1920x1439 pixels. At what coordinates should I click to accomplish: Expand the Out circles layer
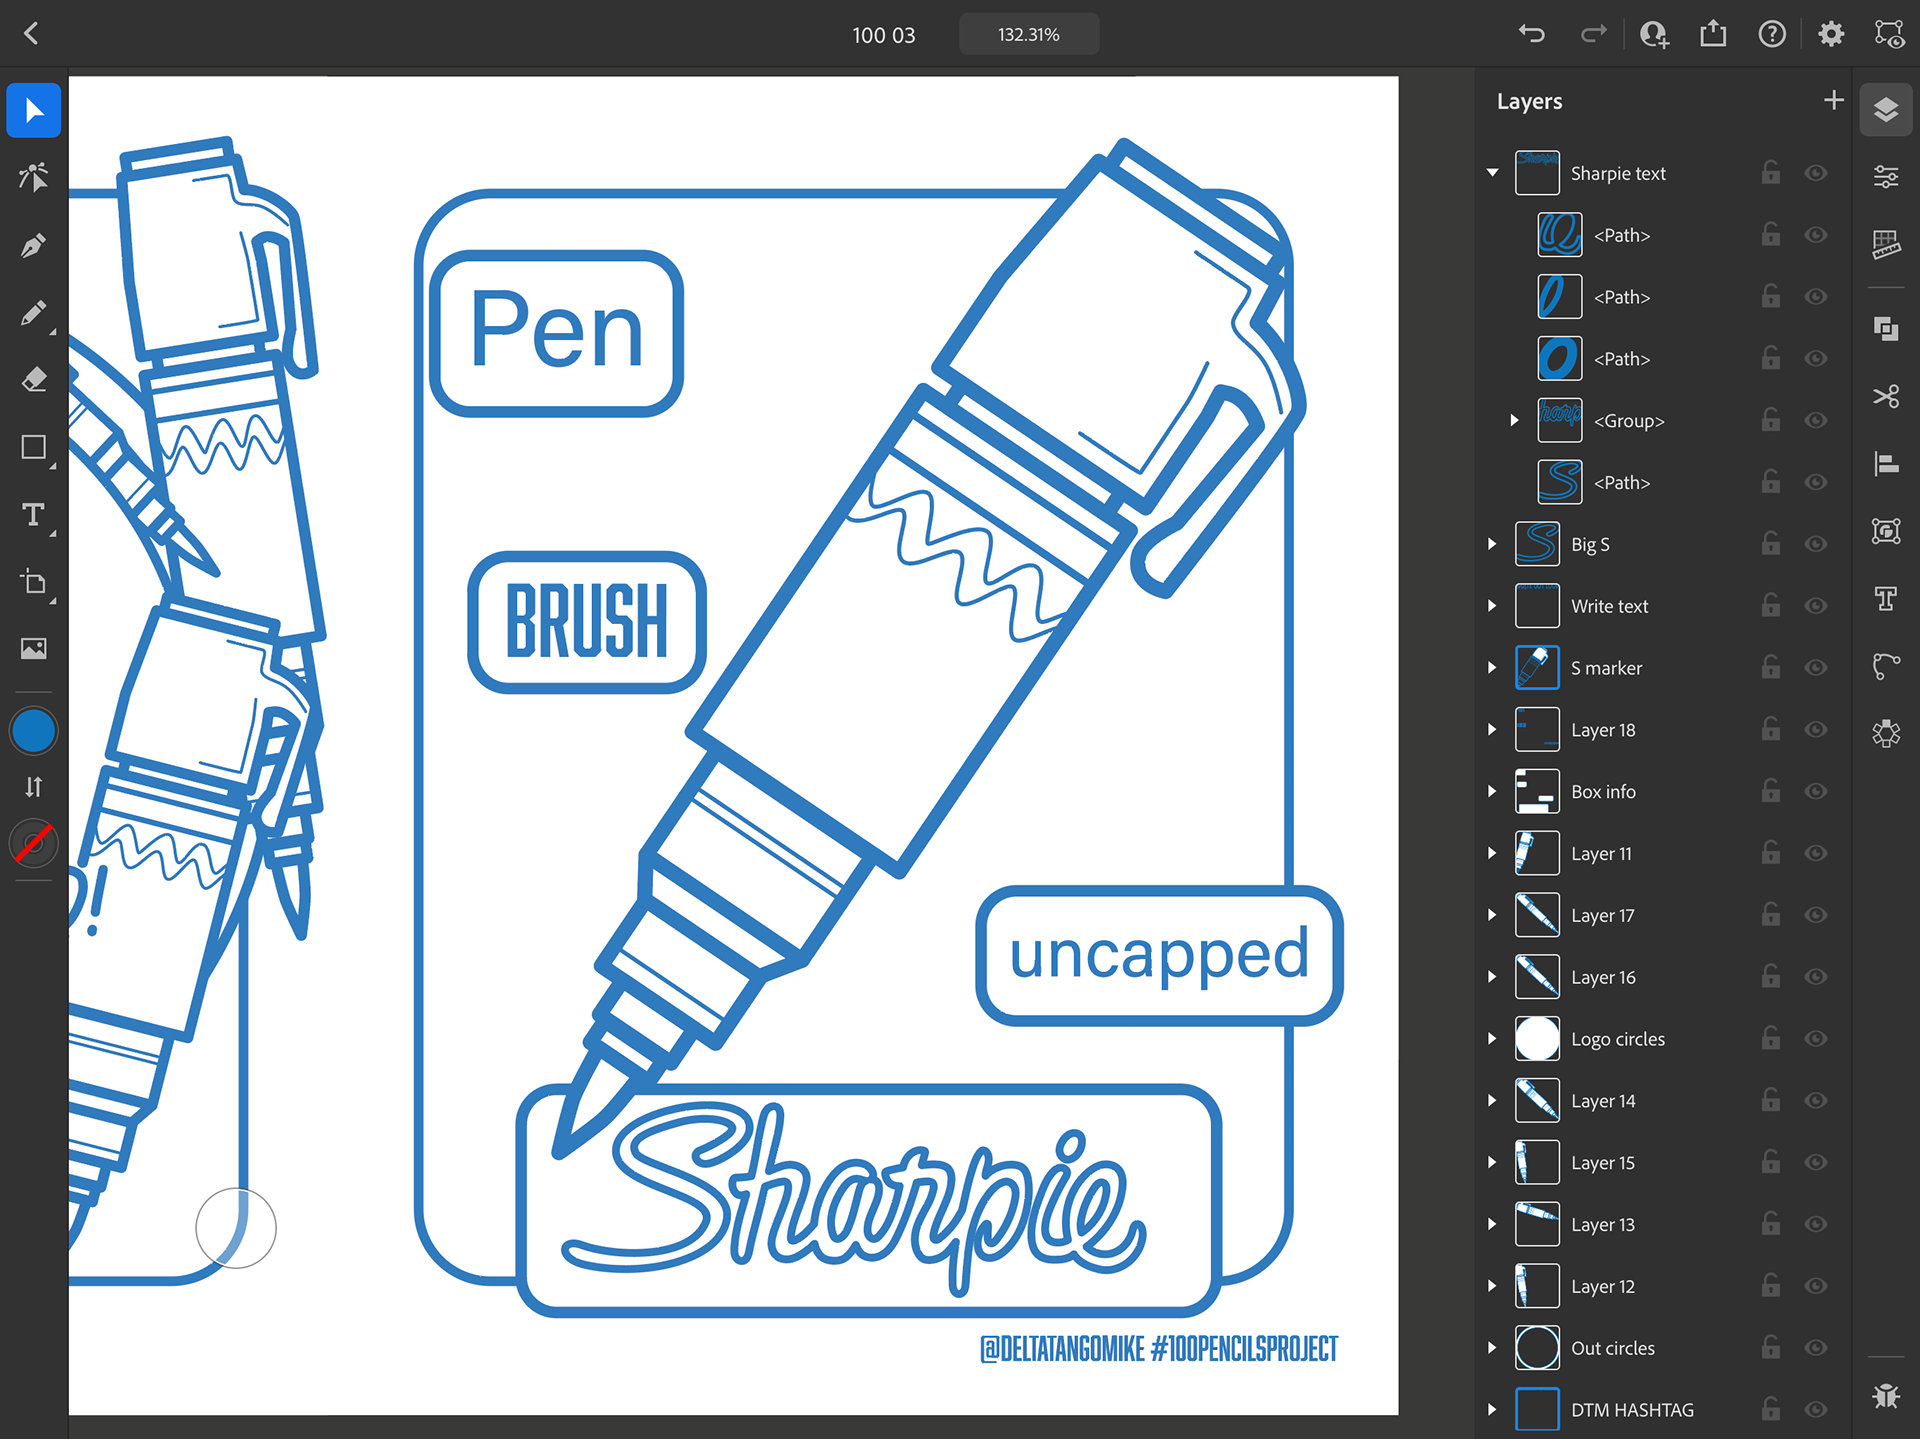[x=1492, y=1347]
